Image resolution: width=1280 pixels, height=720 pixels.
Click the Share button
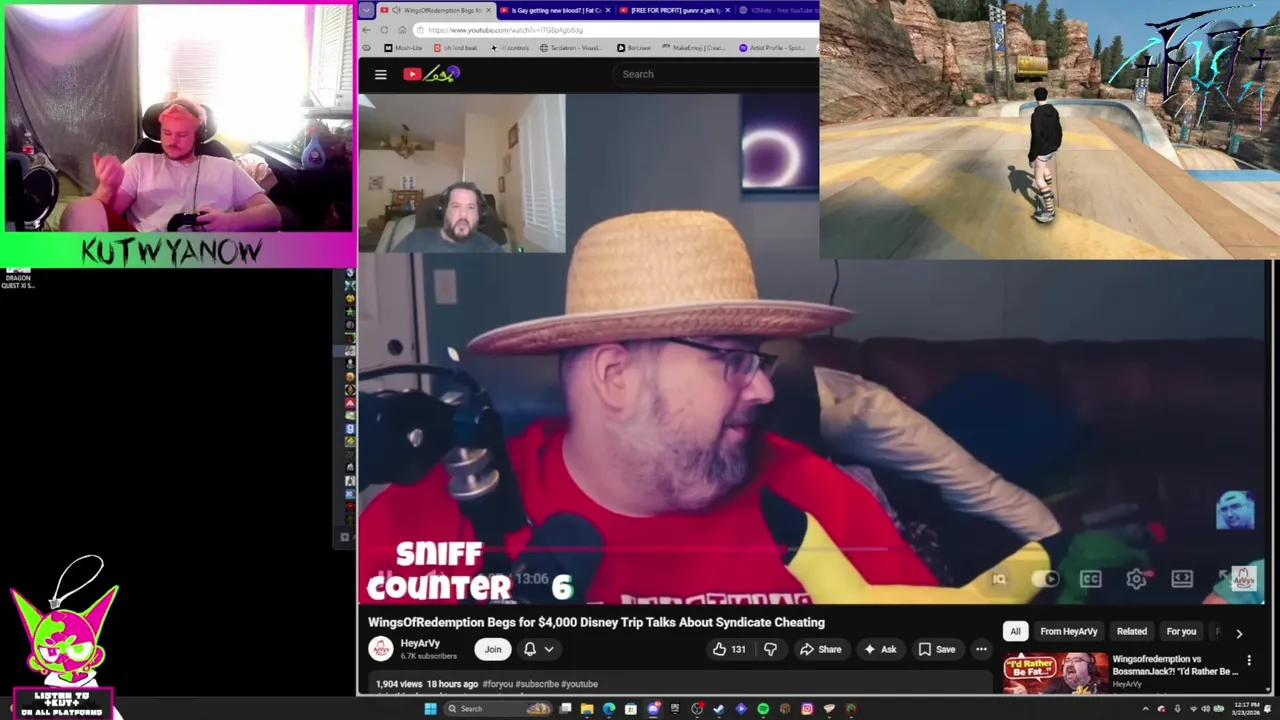(x=820, y=649)
